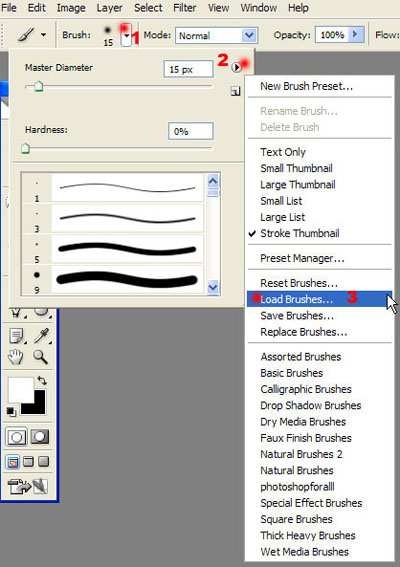The width and height of the screenshot is (400, 567).
Task: Open the Image menu
Action: tap(71, 8)
